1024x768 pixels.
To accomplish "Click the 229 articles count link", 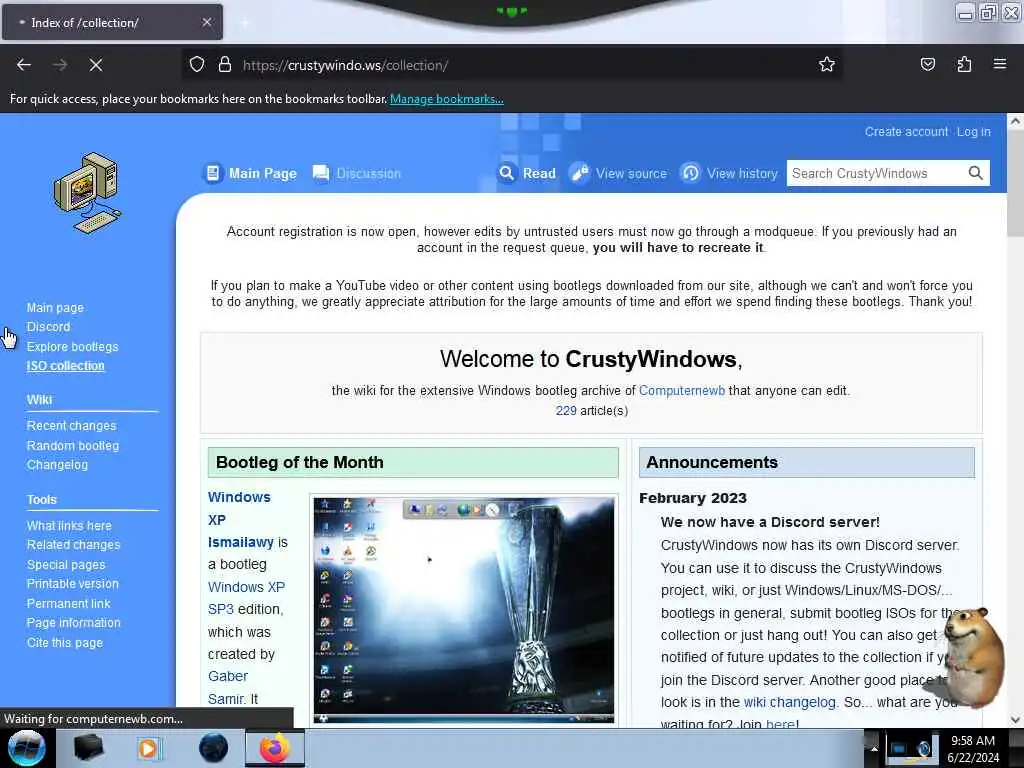I will [x=566, y=411].
